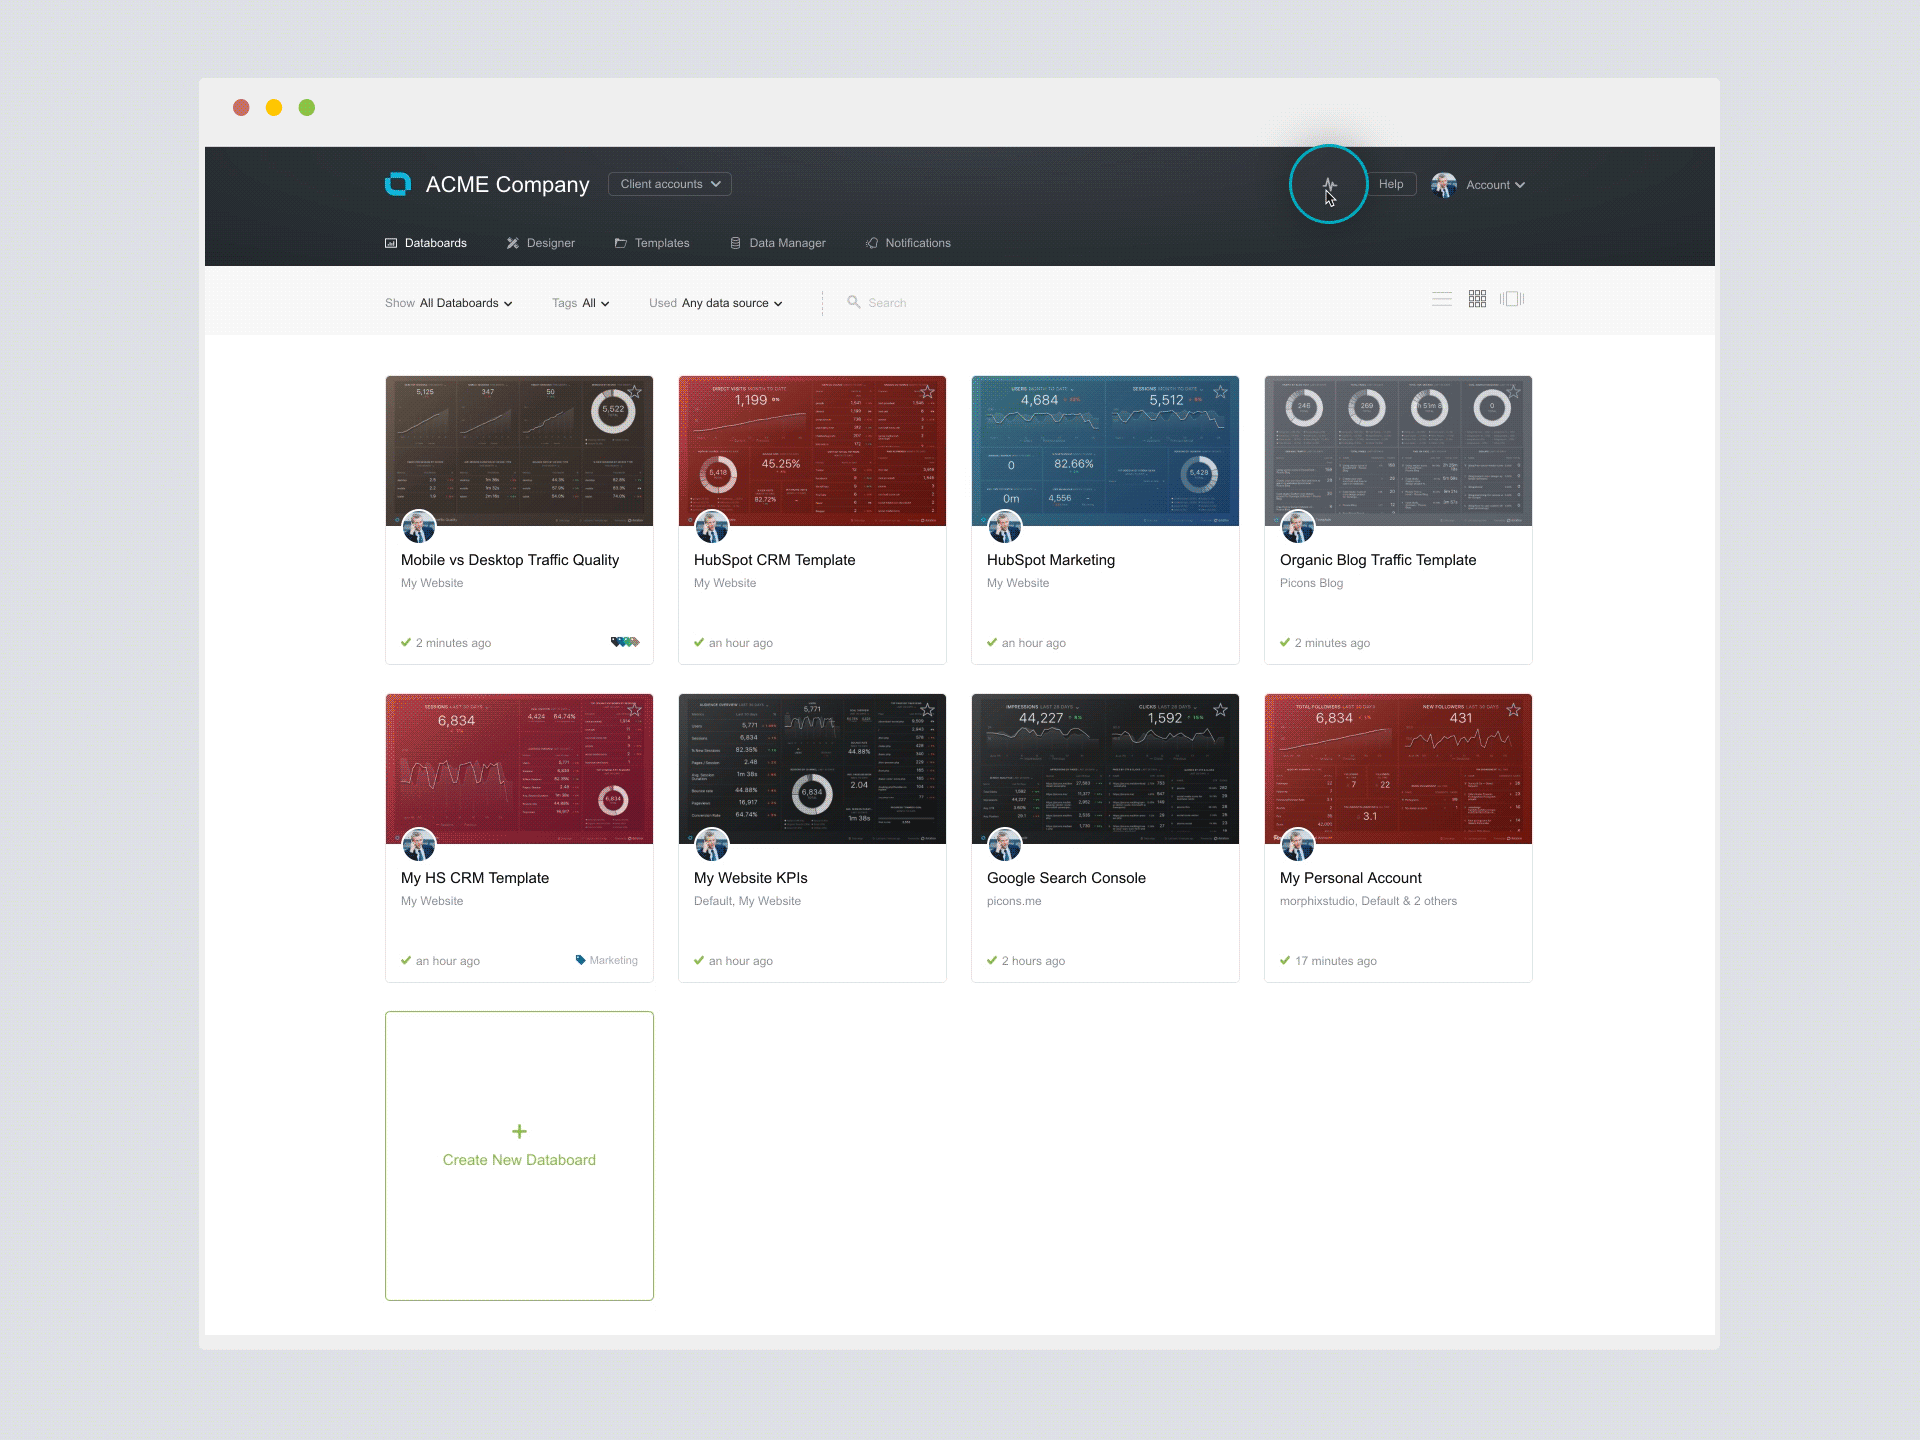Click the colored tags on Mobile vs Desktop card
This screenshot has height=1440, width=1920.
click(x=625, y=642)
